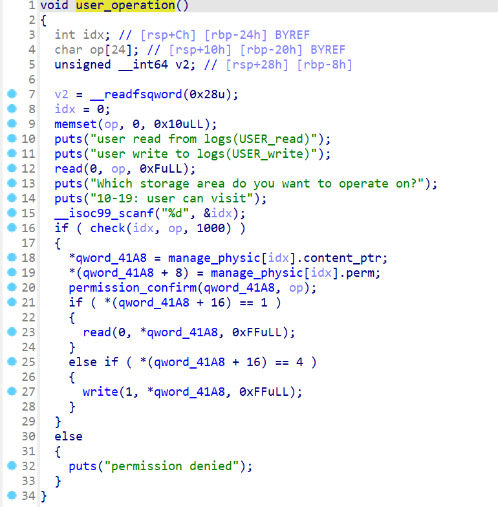Viewport: 498px width, 507px height.
Task: Open the check function reference
Action: pyautogui.click(x=107, y=228)
